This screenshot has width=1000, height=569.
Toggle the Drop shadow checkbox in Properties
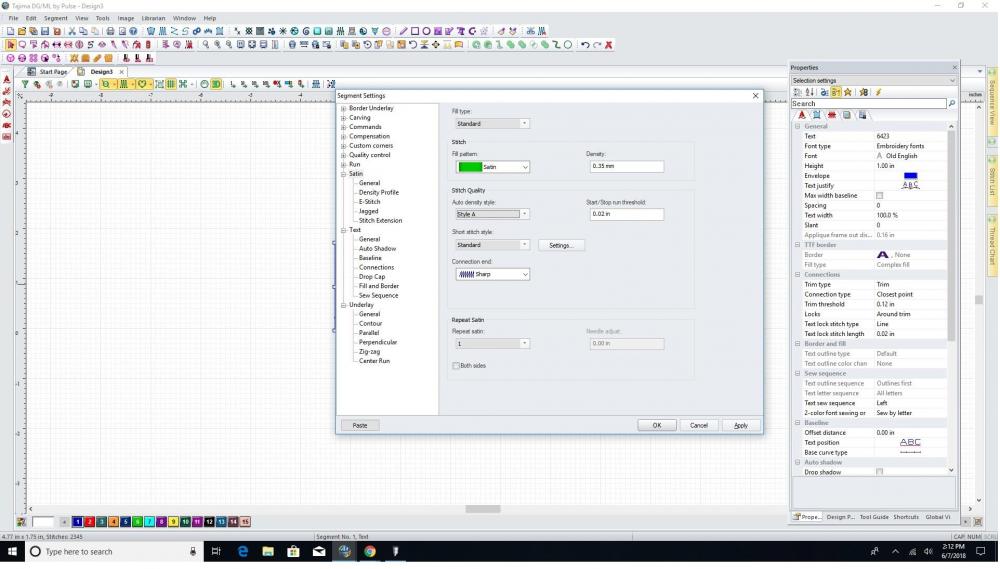tap(879, 472)
